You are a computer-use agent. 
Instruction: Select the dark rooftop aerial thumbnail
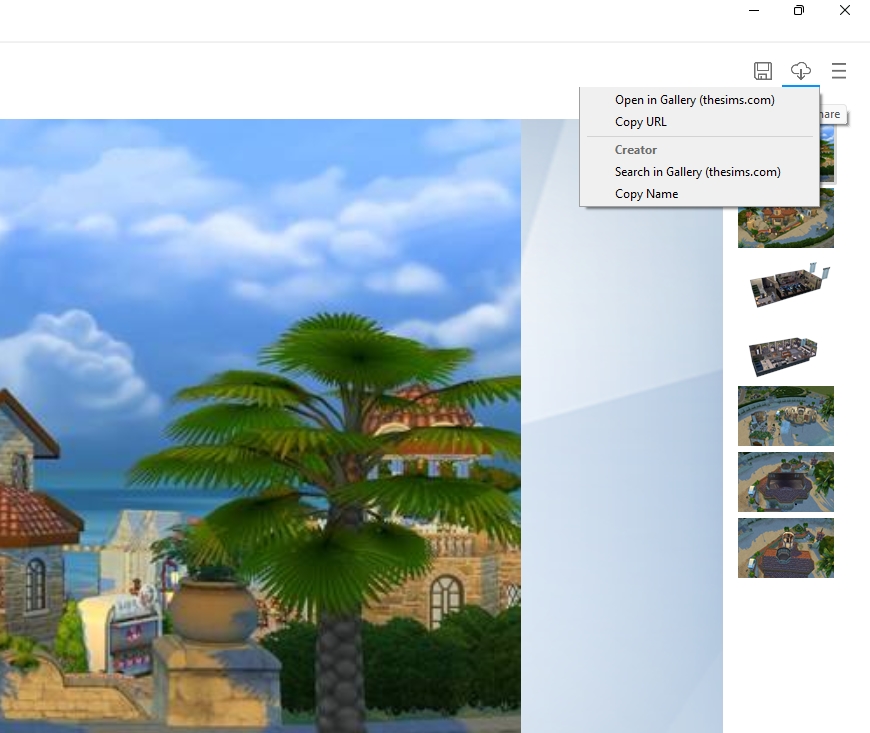[x=786, y=482]
